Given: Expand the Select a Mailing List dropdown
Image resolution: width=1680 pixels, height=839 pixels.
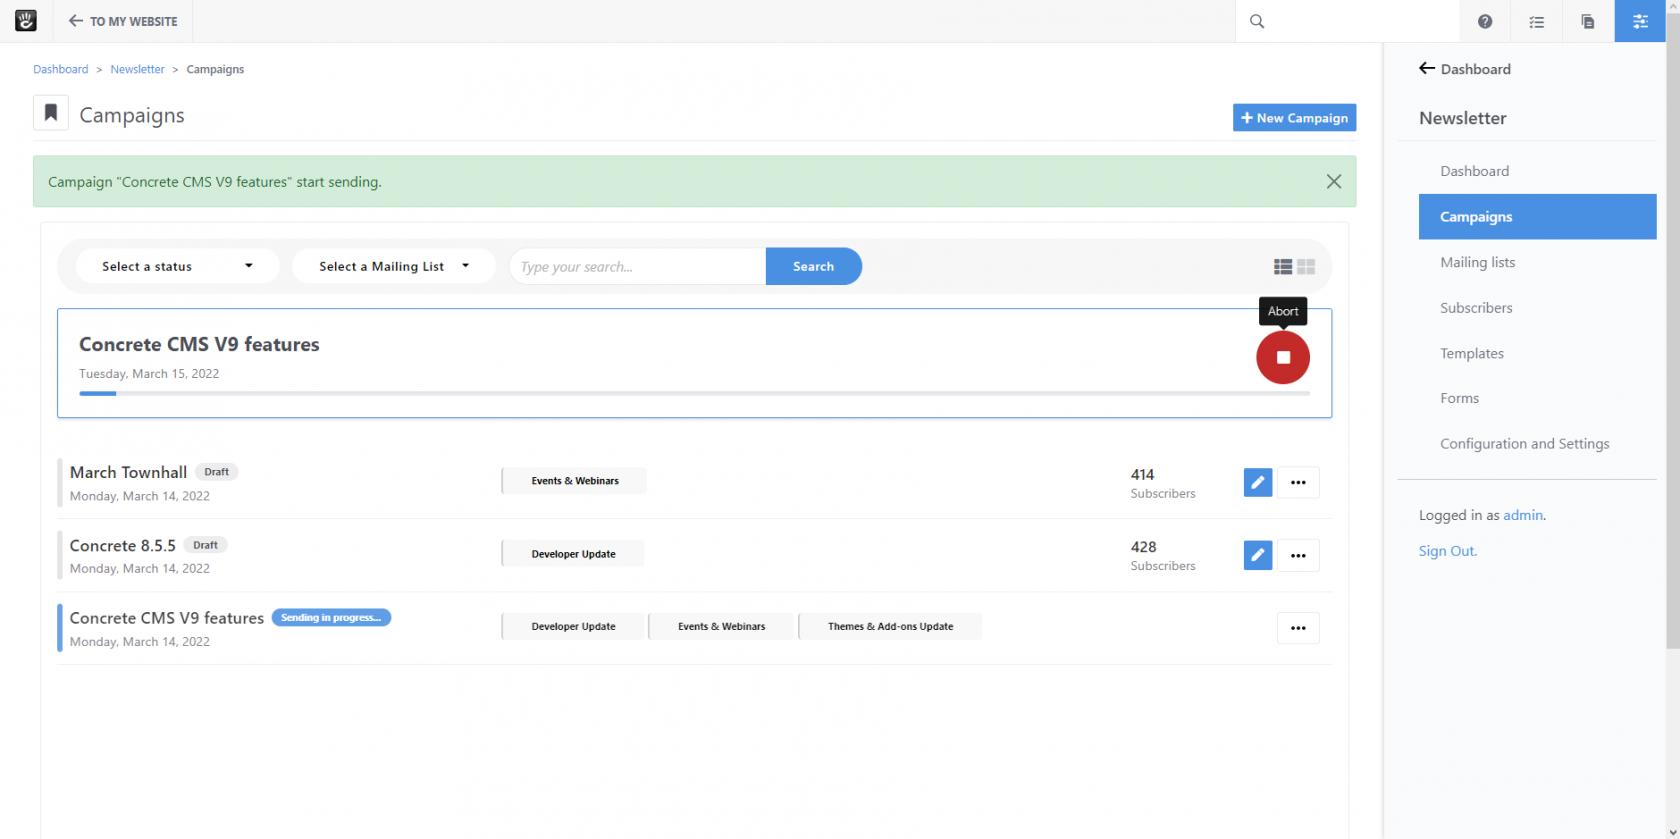Looking at the screenshot, I should (x=393, y=266).
